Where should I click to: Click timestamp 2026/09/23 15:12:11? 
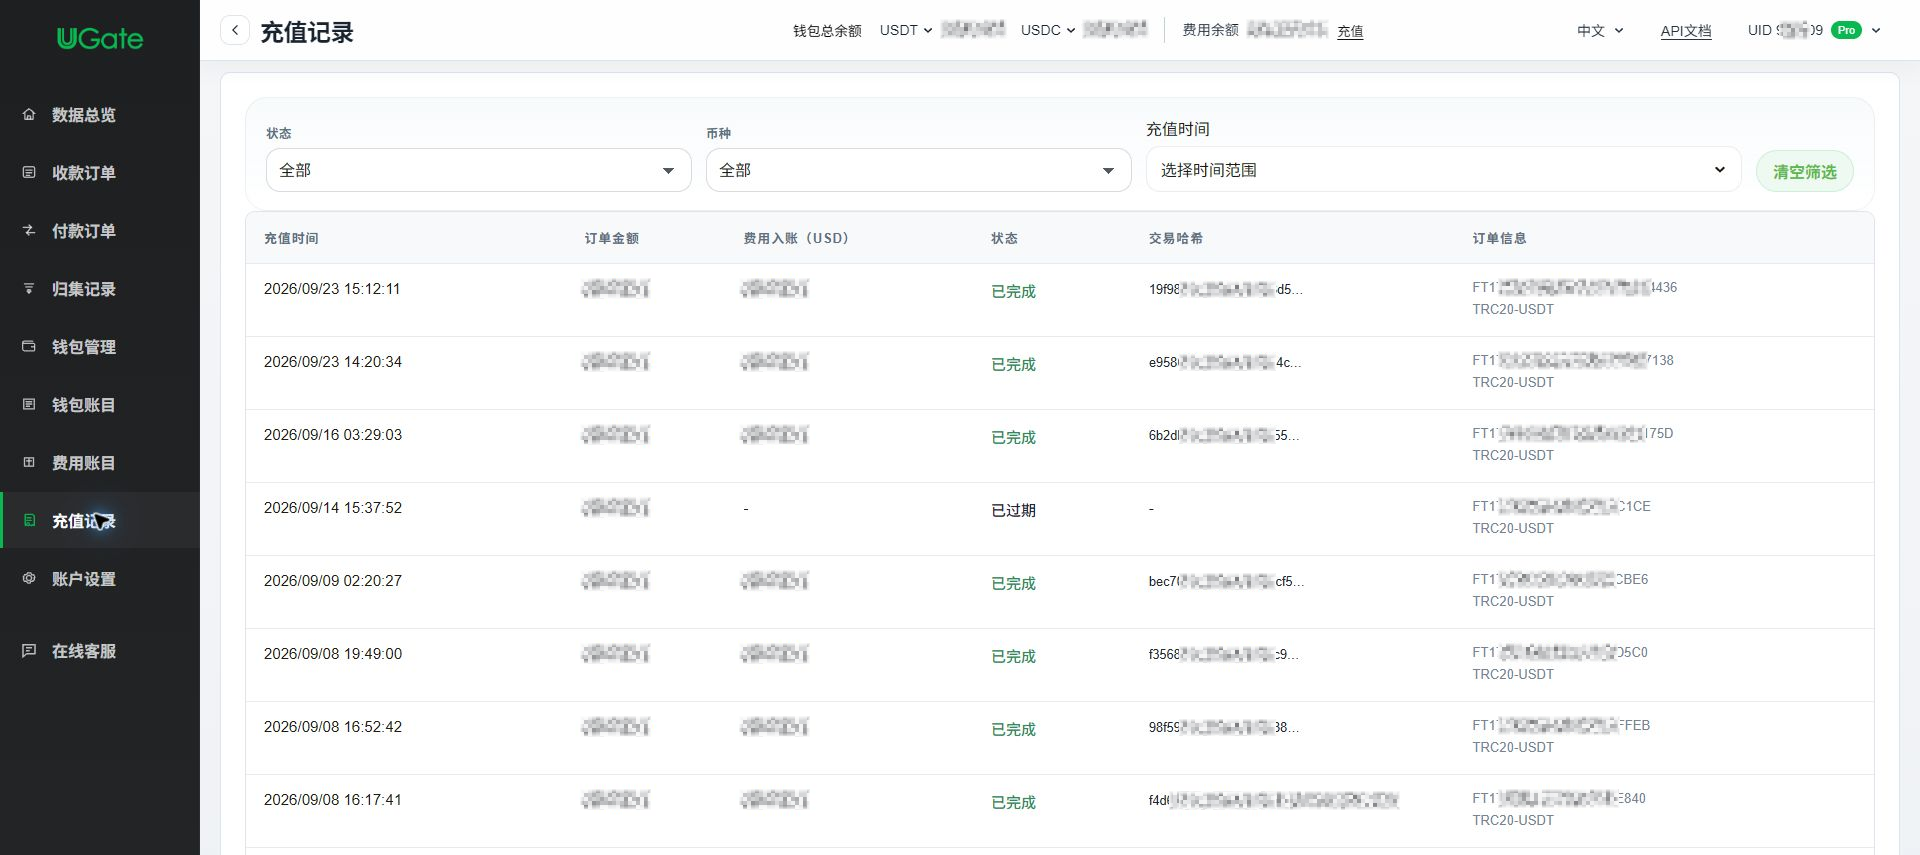coord(332,289)
